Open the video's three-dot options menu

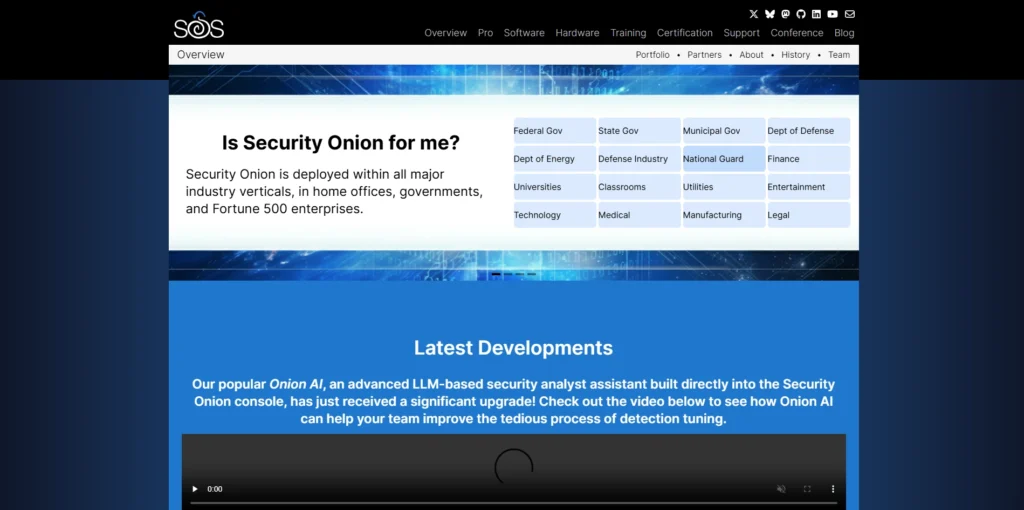[x=833, y=488]
